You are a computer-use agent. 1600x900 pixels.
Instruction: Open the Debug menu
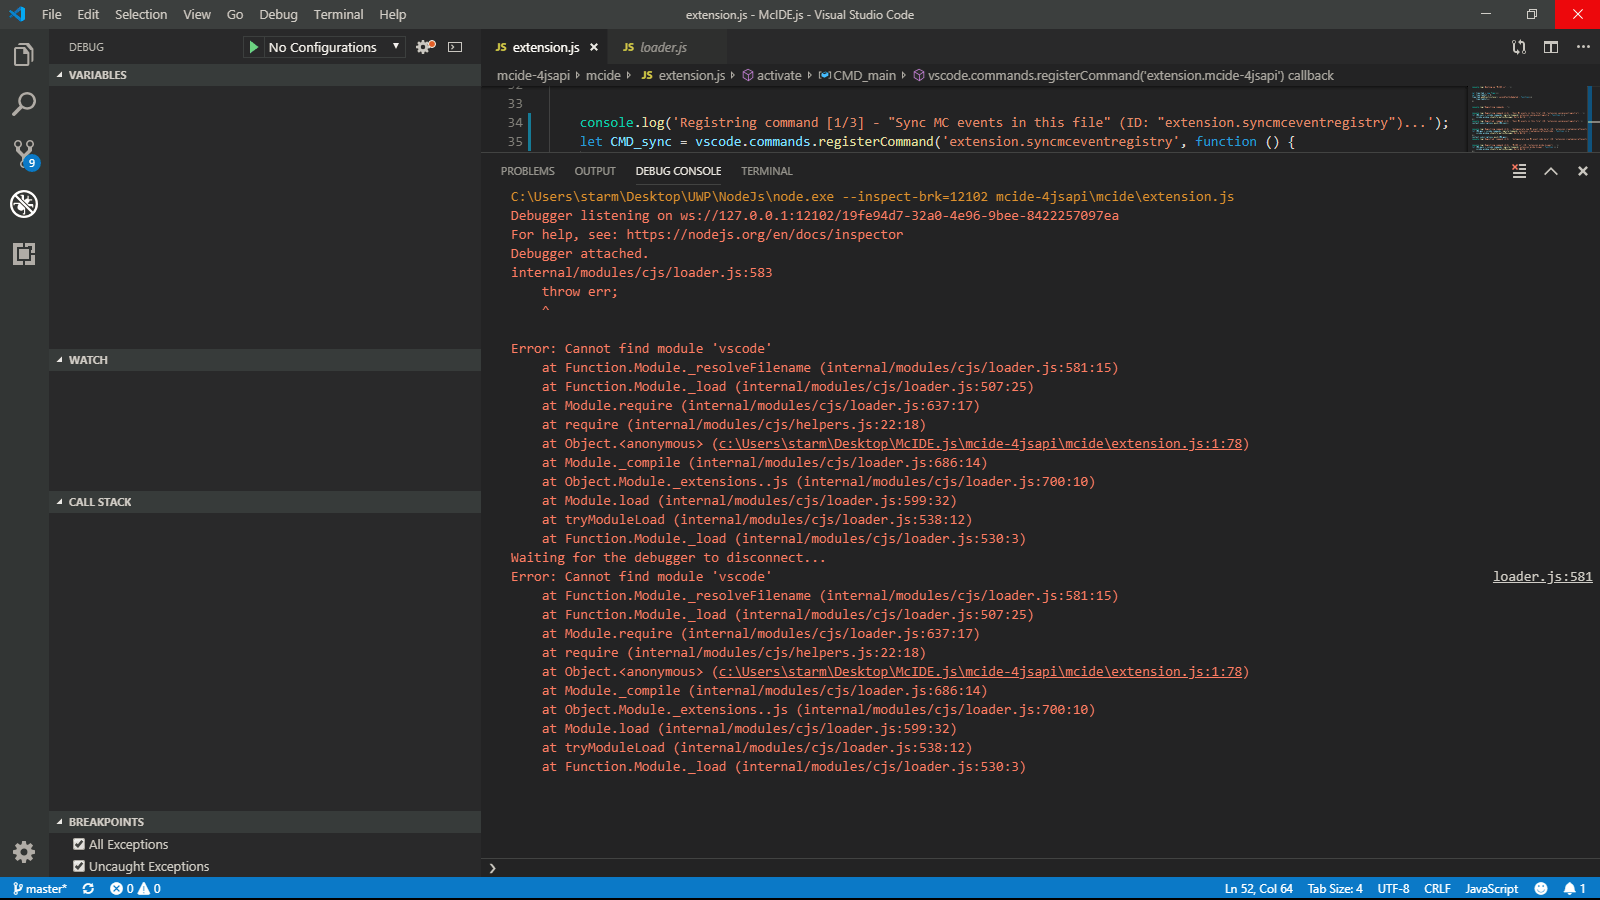click(278, 14)
